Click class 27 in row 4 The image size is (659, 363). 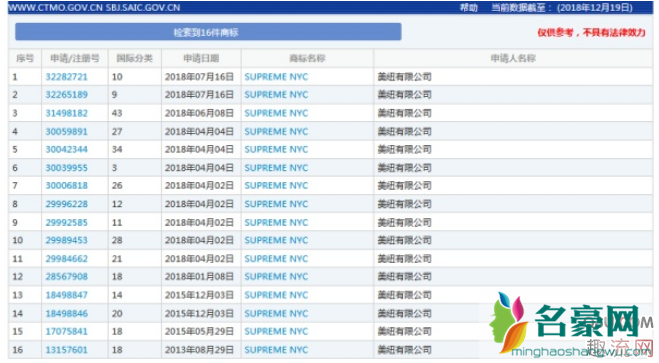[117, 132]
